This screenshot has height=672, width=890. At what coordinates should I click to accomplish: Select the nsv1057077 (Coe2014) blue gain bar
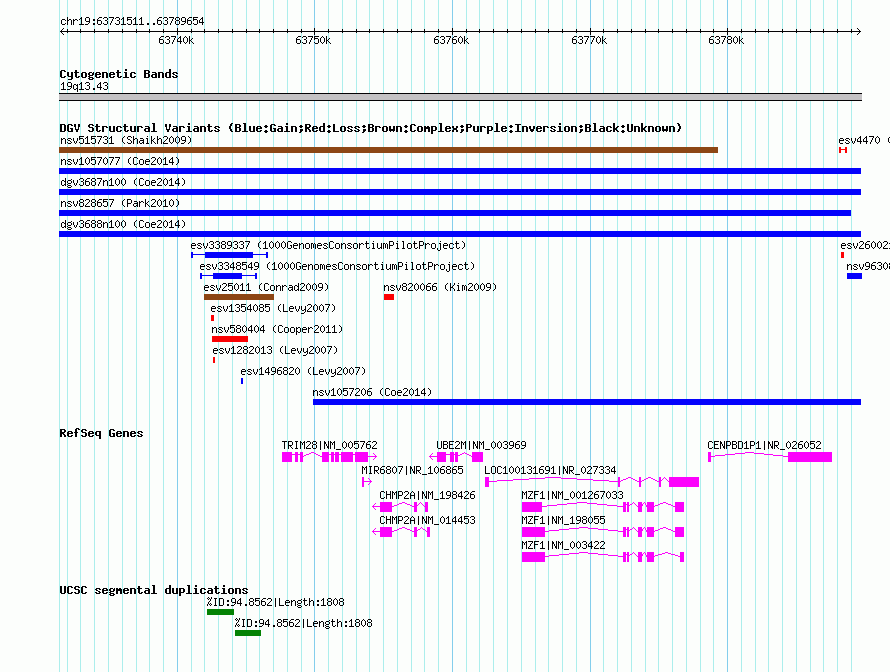tap(460, 171)
